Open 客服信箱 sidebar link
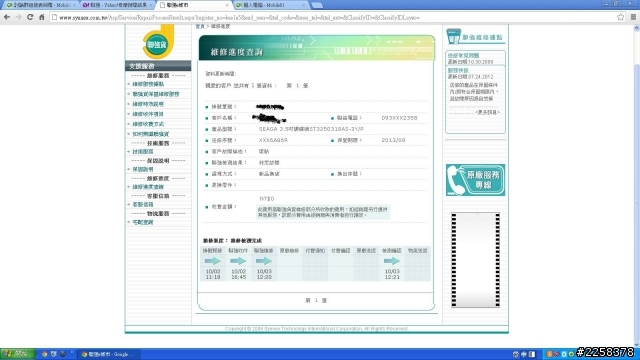 point(143,204)
